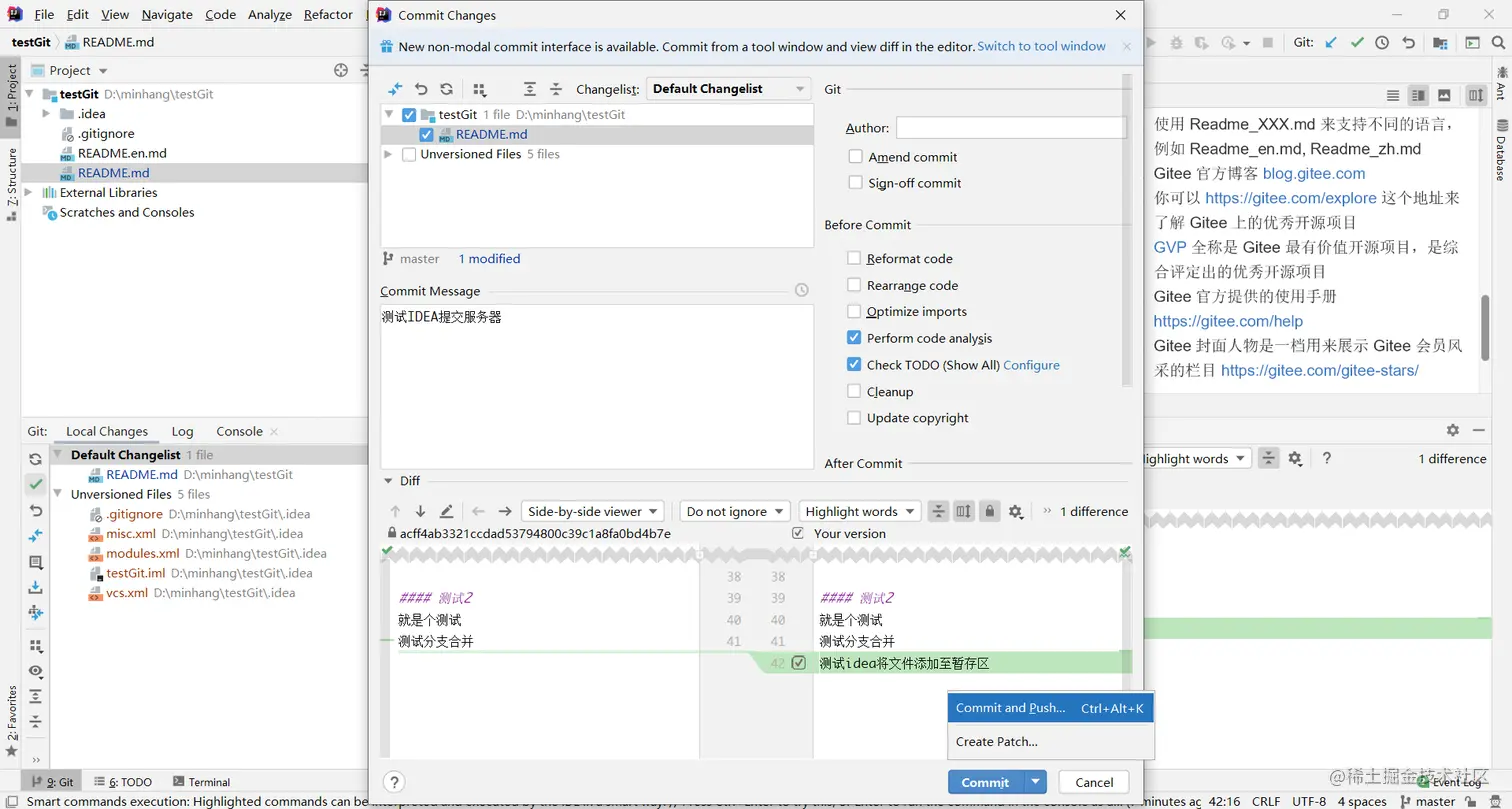Switch to Console tab in Git panel
The image size is (1512, 809).
(240, 431)
